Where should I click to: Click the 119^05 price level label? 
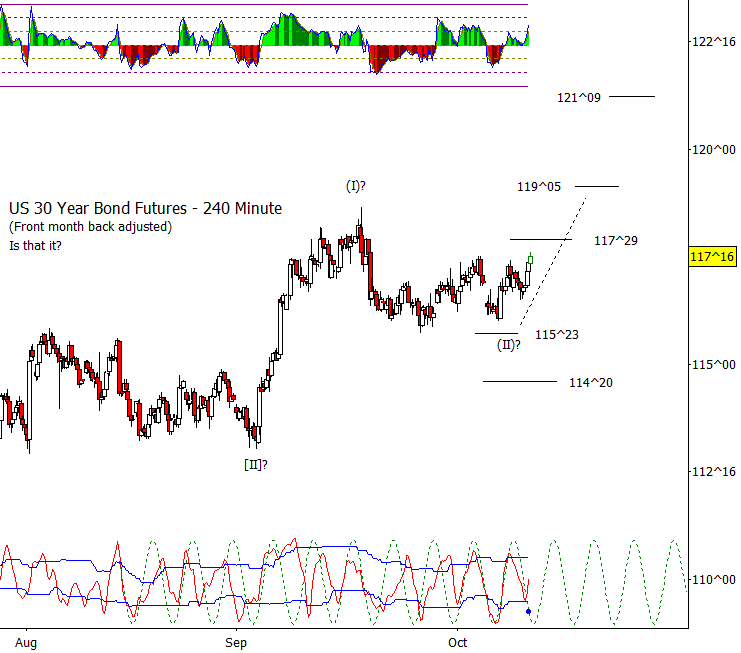[539, 187]
